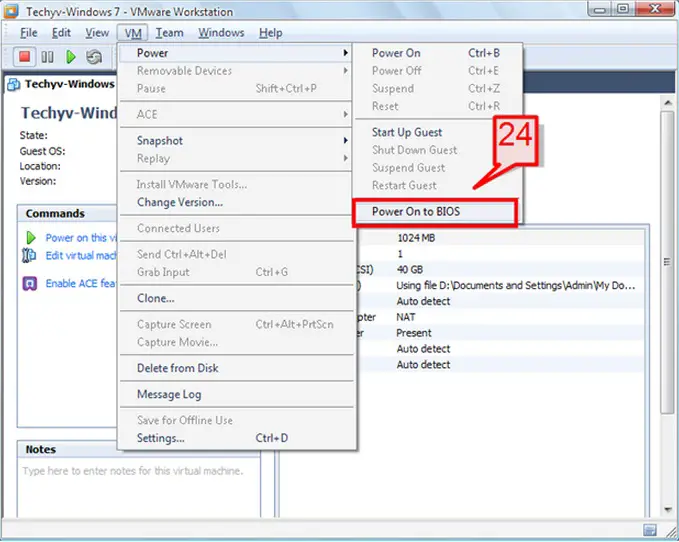
Task: Click the Notes text field
Action: [x=139, y=489]
